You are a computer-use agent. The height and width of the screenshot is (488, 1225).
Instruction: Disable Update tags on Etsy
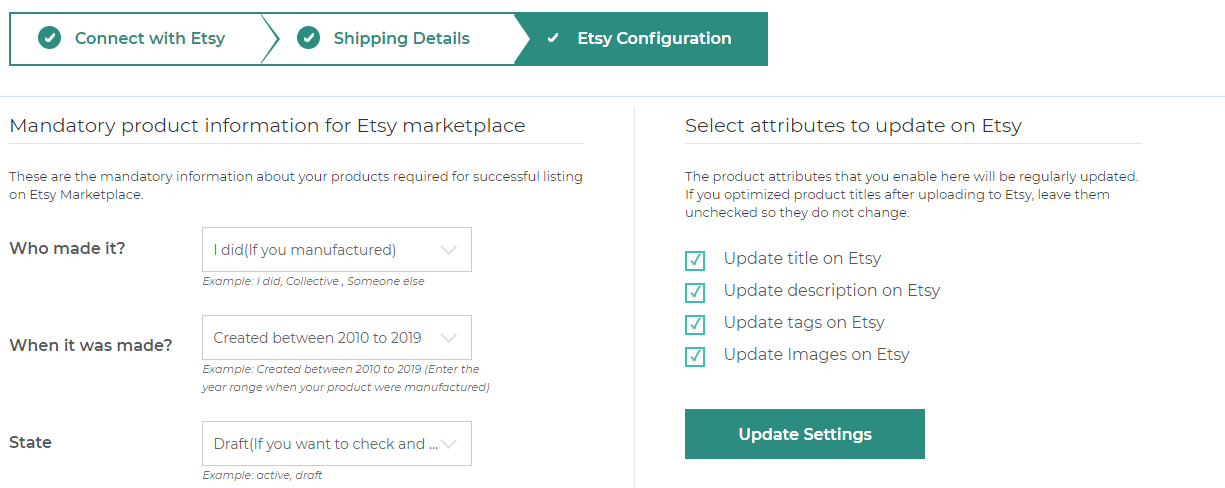695,324
